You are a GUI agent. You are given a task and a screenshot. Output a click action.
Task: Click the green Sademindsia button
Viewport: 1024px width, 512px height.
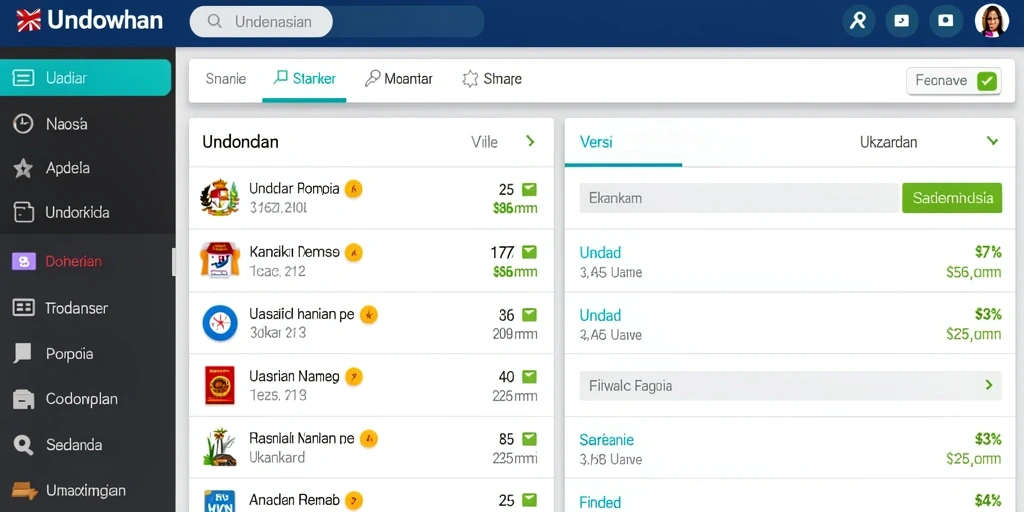pos(952,198)
